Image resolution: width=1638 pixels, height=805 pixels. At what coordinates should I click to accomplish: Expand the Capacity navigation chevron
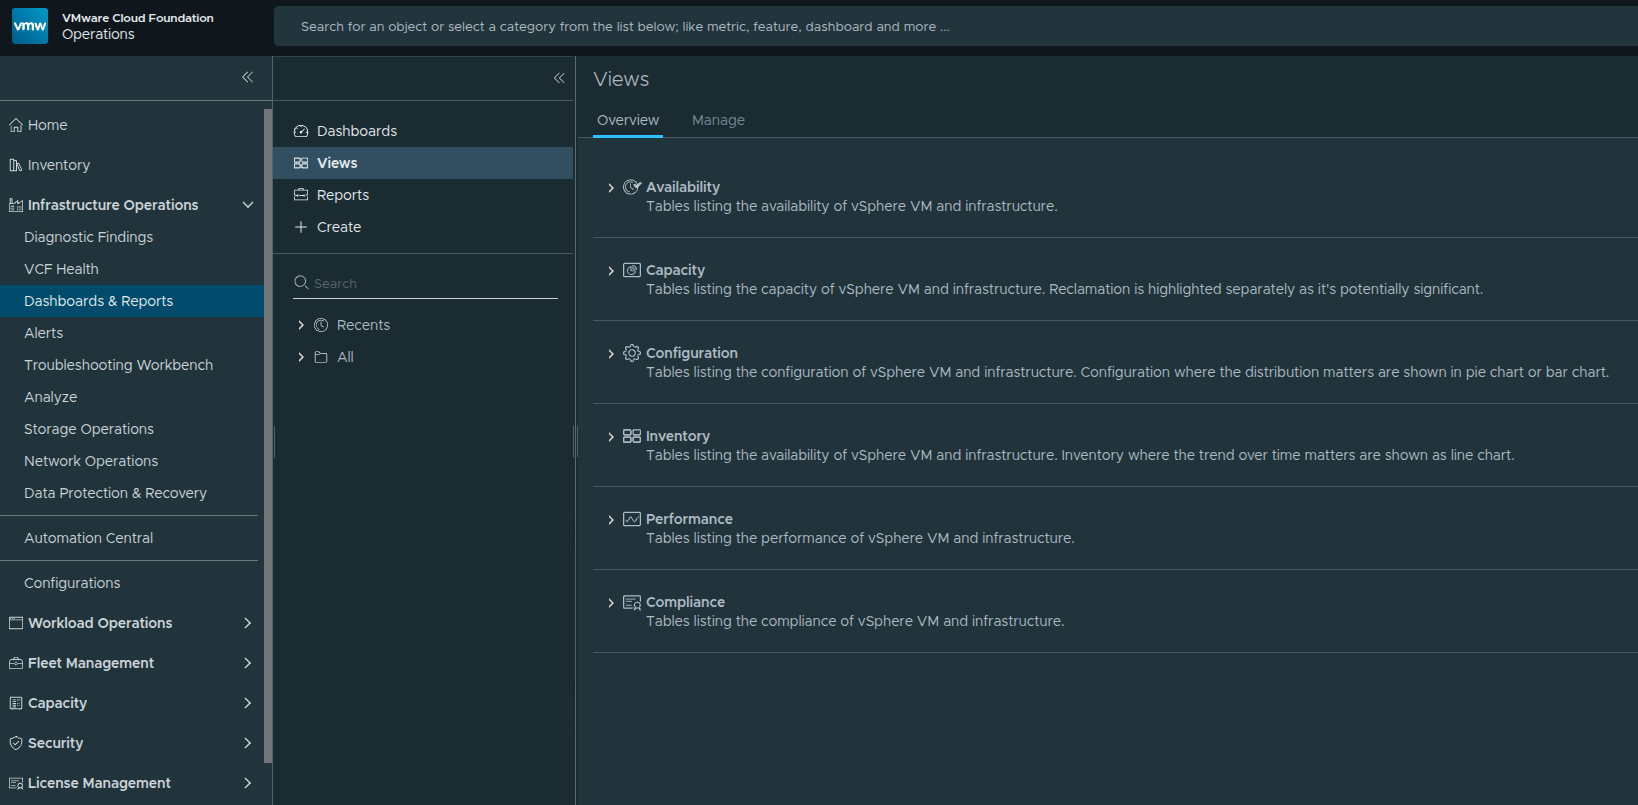click(x=248, y=703)
